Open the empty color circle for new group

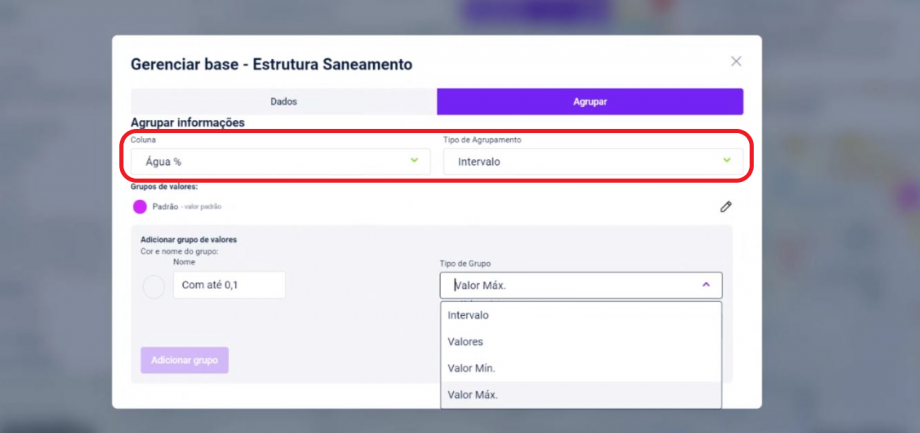[x=154, y=287]
